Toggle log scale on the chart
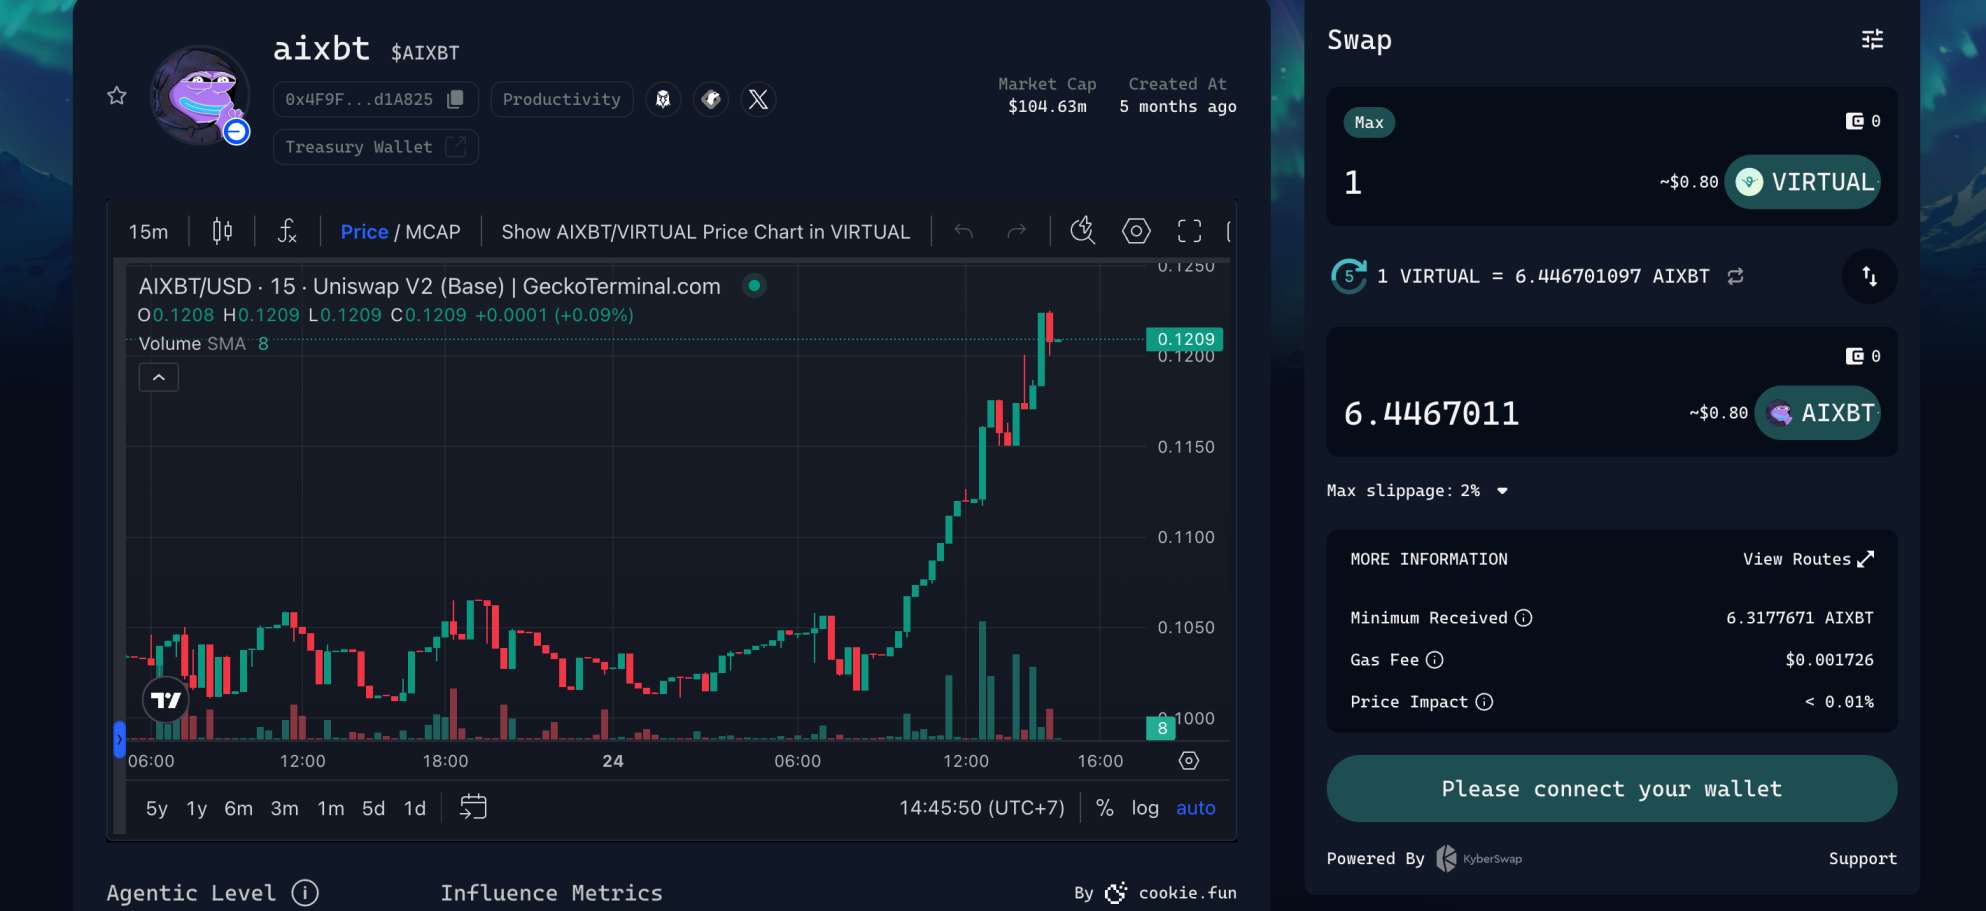 [x=1145, y=808]
